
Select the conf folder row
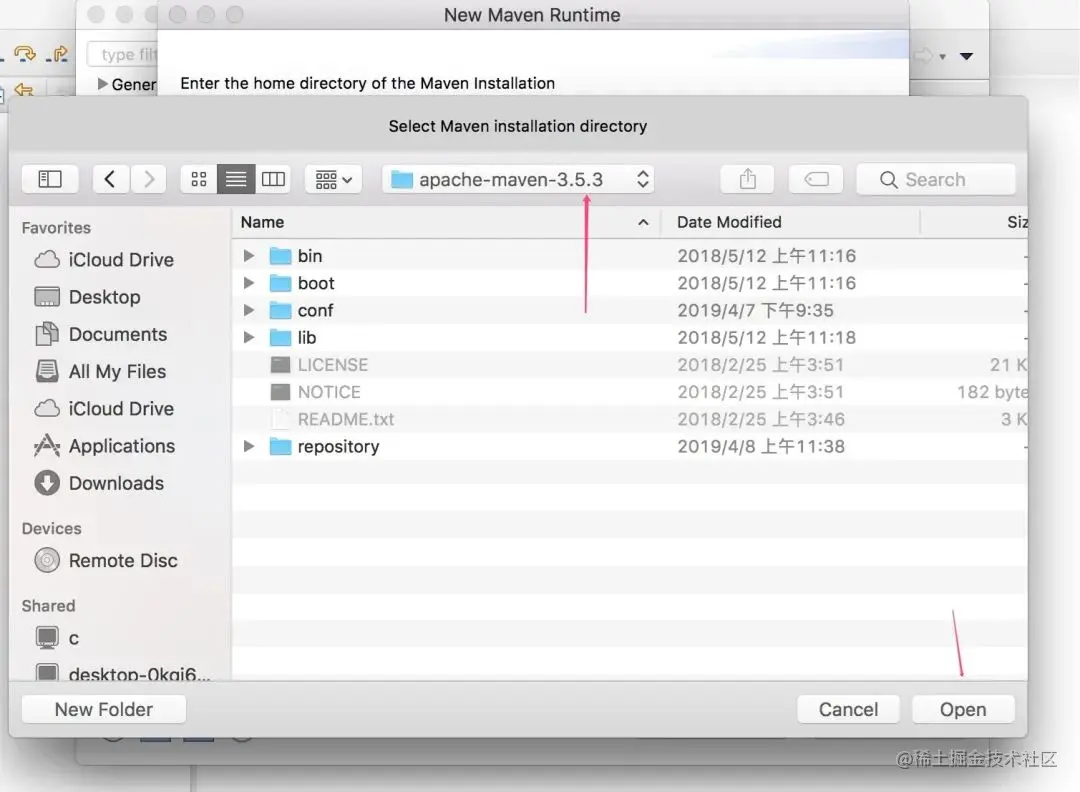click(x=630, y=311)
